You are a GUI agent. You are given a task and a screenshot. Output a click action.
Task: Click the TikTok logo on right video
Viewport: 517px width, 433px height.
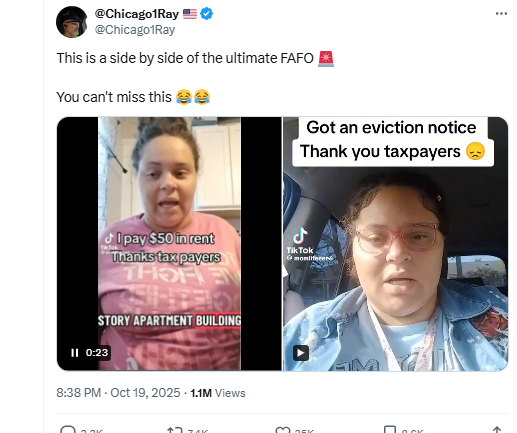(x=300, y=240)
